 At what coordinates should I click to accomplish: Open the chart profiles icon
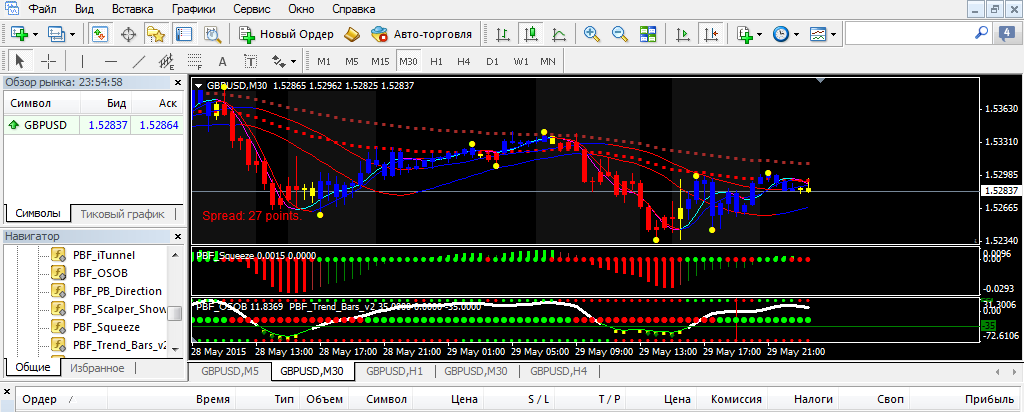point(56,33)
